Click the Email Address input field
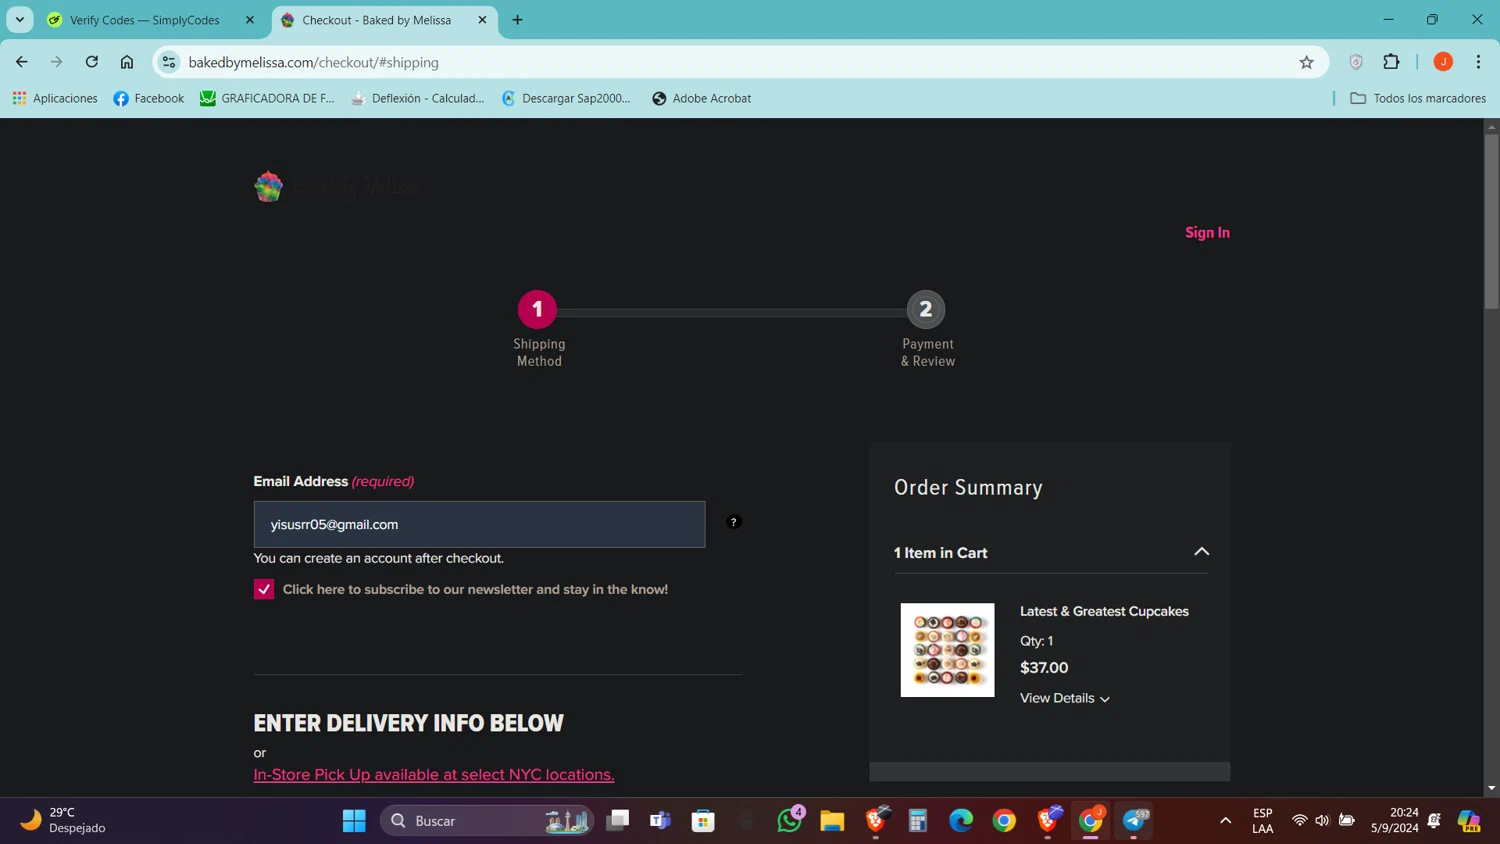The image size is (1500, 844). pyautogui.click(x=479, y=524)
